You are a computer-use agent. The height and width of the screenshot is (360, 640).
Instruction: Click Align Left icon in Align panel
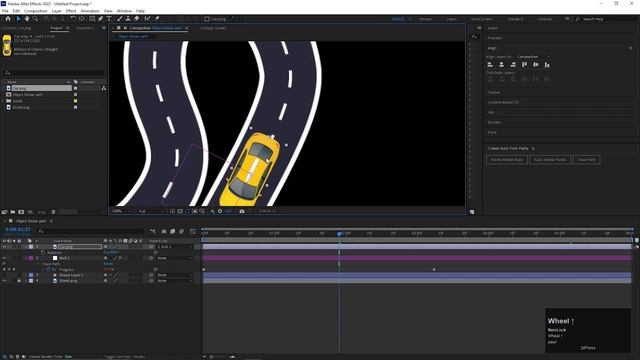490,64
